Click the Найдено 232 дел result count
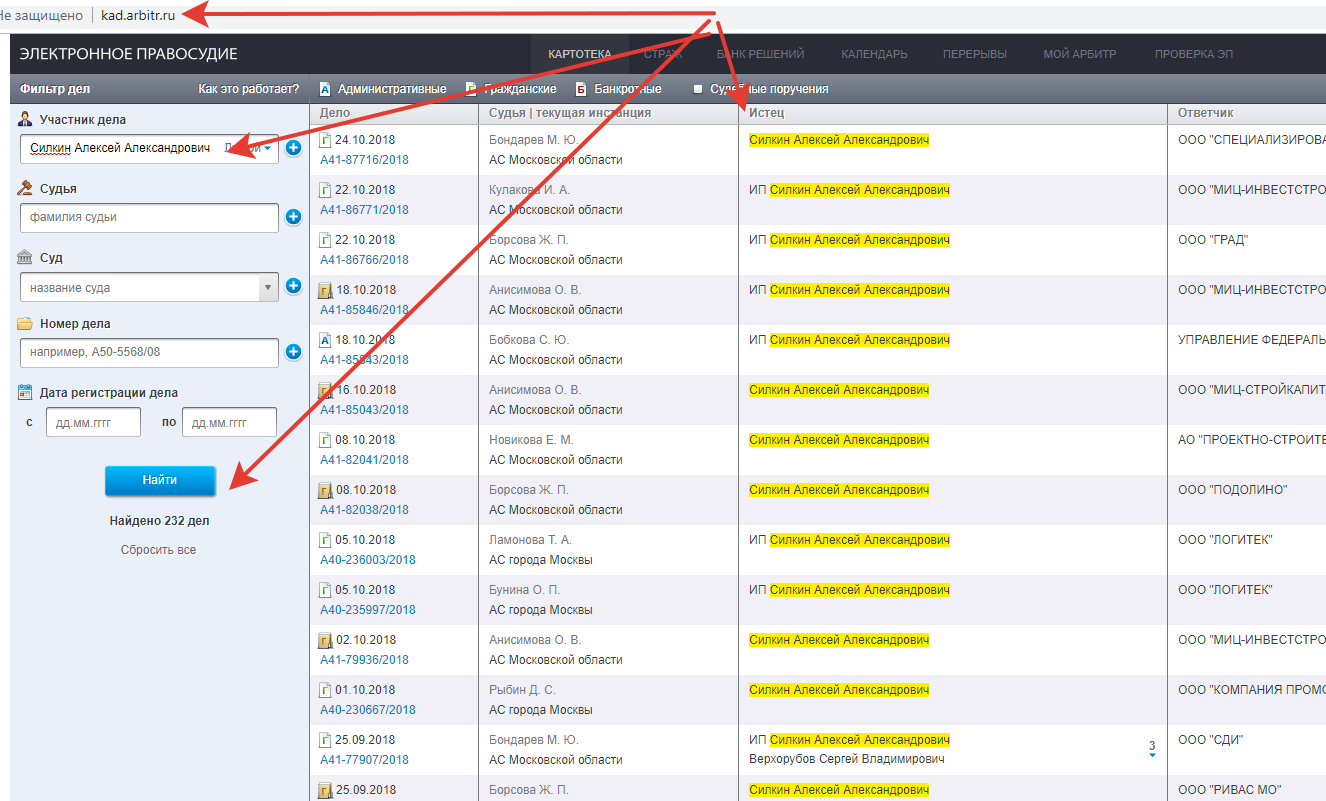This screenshot has height=801, width=1326. click(x=160, y=521)
